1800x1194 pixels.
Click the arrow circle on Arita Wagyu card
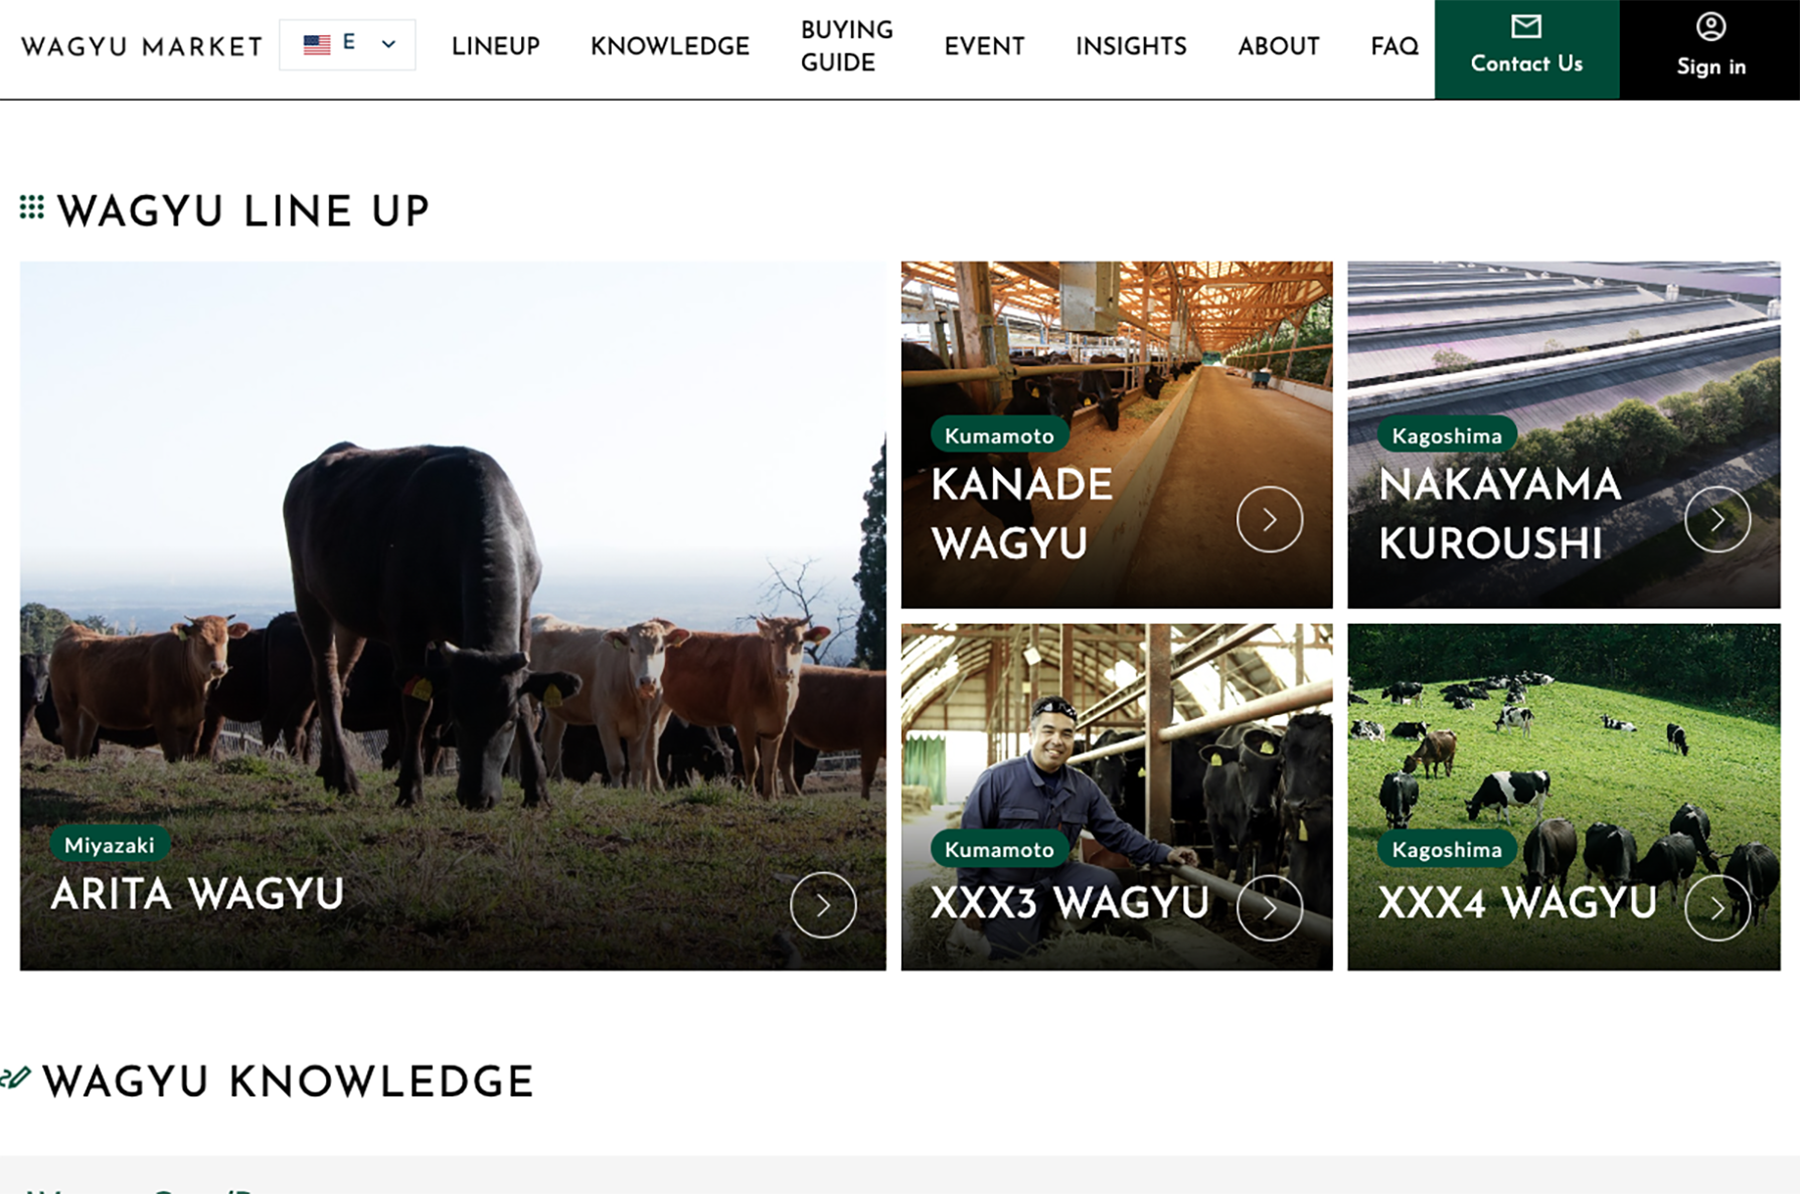click(823, 905)
